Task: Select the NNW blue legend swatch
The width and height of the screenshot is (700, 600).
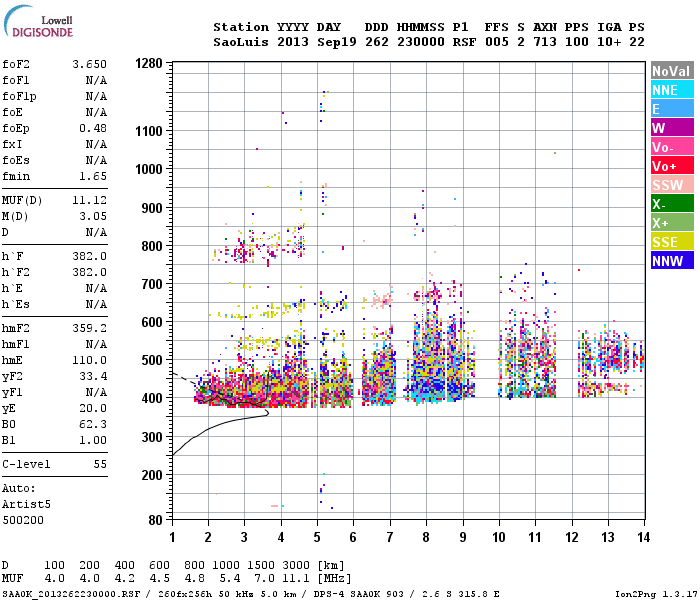Action: [x=672, y=261]
